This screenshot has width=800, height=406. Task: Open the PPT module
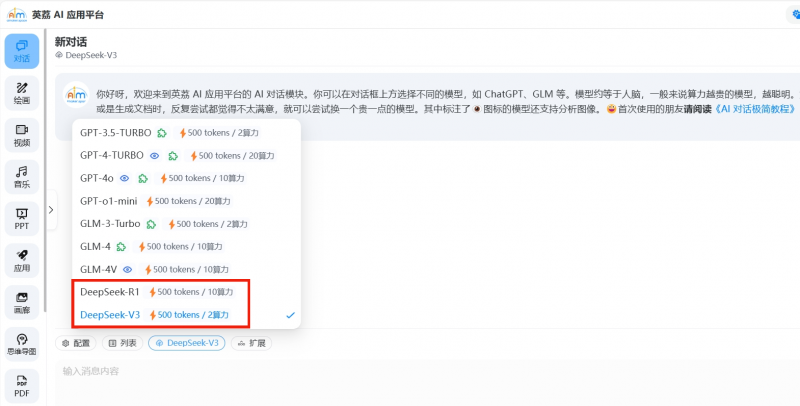tap(22, 219)
